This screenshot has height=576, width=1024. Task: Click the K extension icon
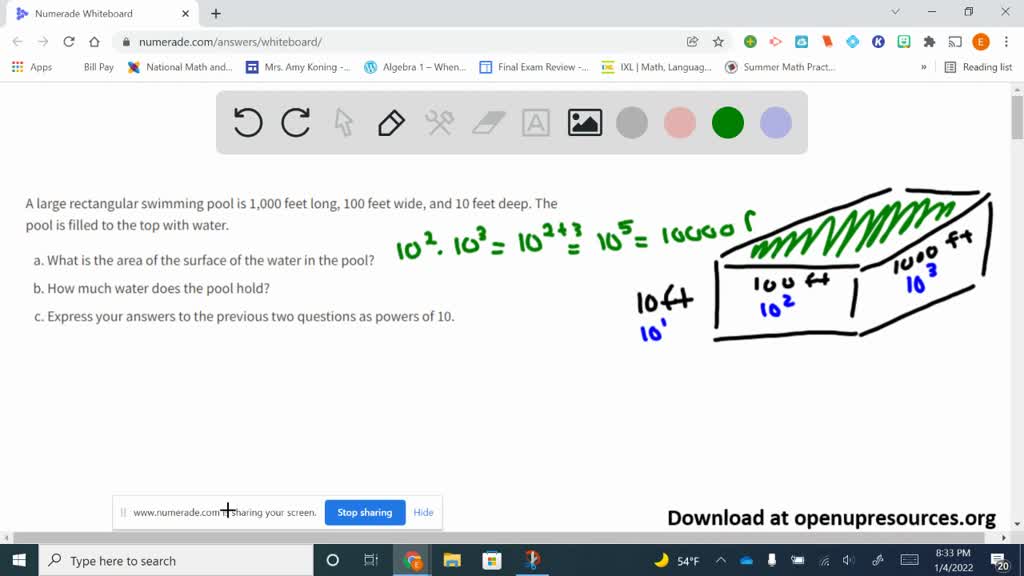click(x=878, y=42)
